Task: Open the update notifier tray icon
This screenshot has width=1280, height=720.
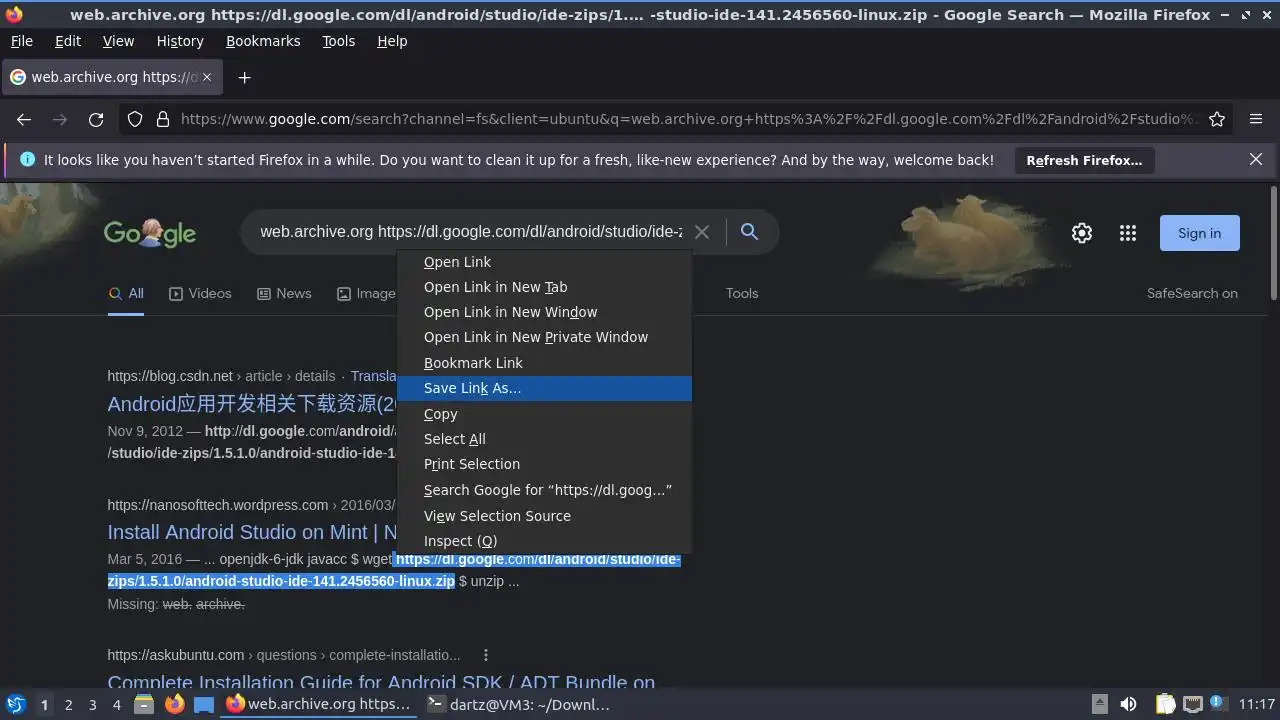Action: (1219, 704)
